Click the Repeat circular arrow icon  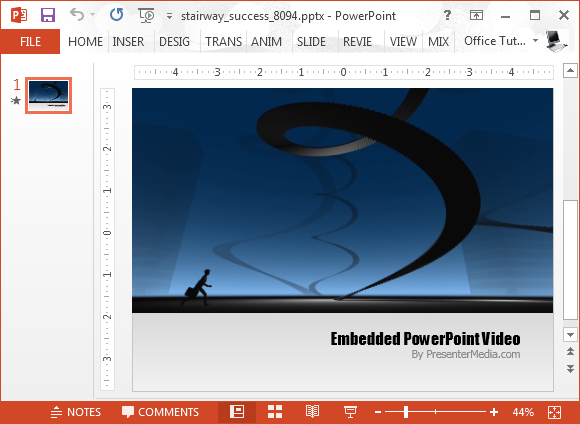pyautogui.click(x=117, y=15)
